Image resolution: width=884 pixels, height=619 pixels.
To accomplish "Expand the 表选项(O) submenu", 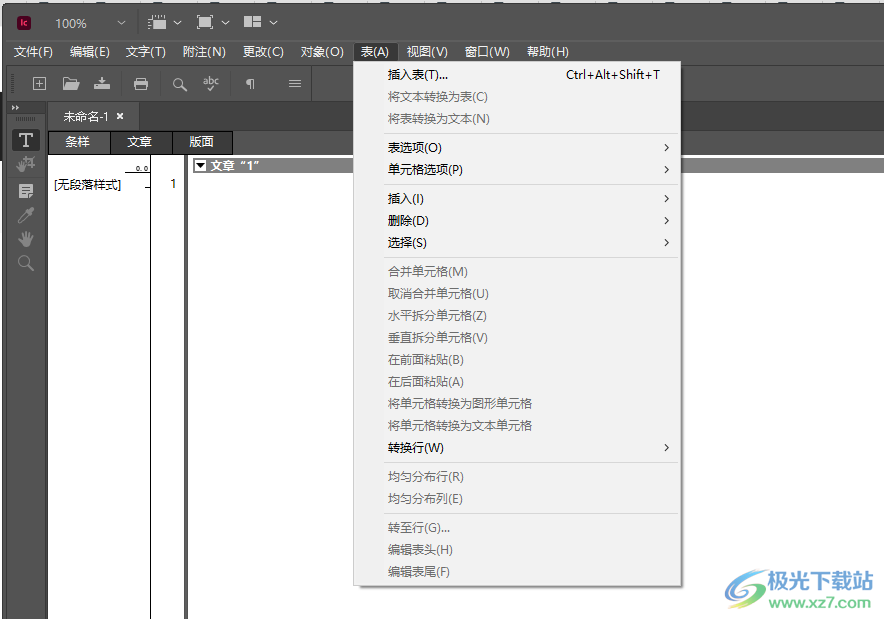I will pos(517,148).
